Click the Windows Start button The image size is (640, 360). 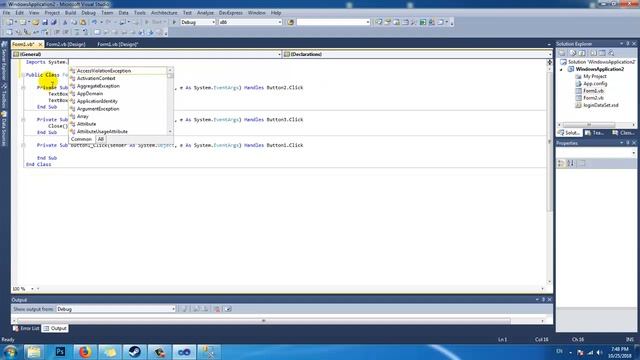(x=10, y=352)
